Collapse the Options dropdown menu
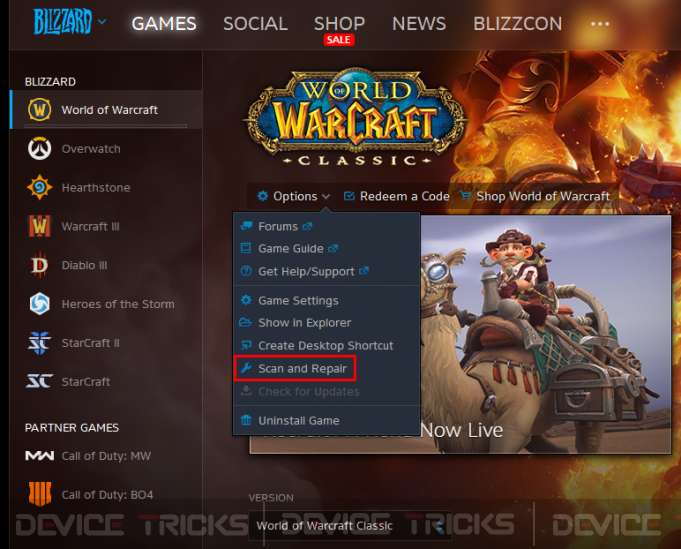Image resolution: width=681 pixels, height=549 pixels. point(293,196)
